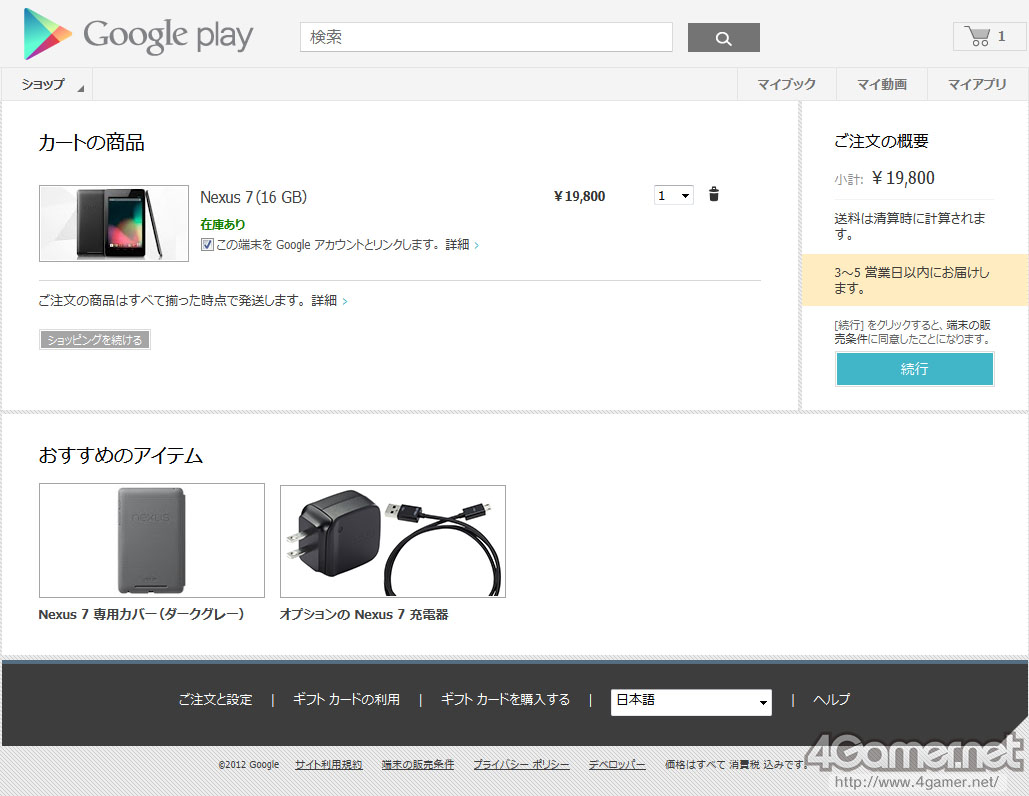The width and height of the screenshot is (1029, 796).
Task: Open the 日本語 language dropdown
Action: [x=691, y=702]
